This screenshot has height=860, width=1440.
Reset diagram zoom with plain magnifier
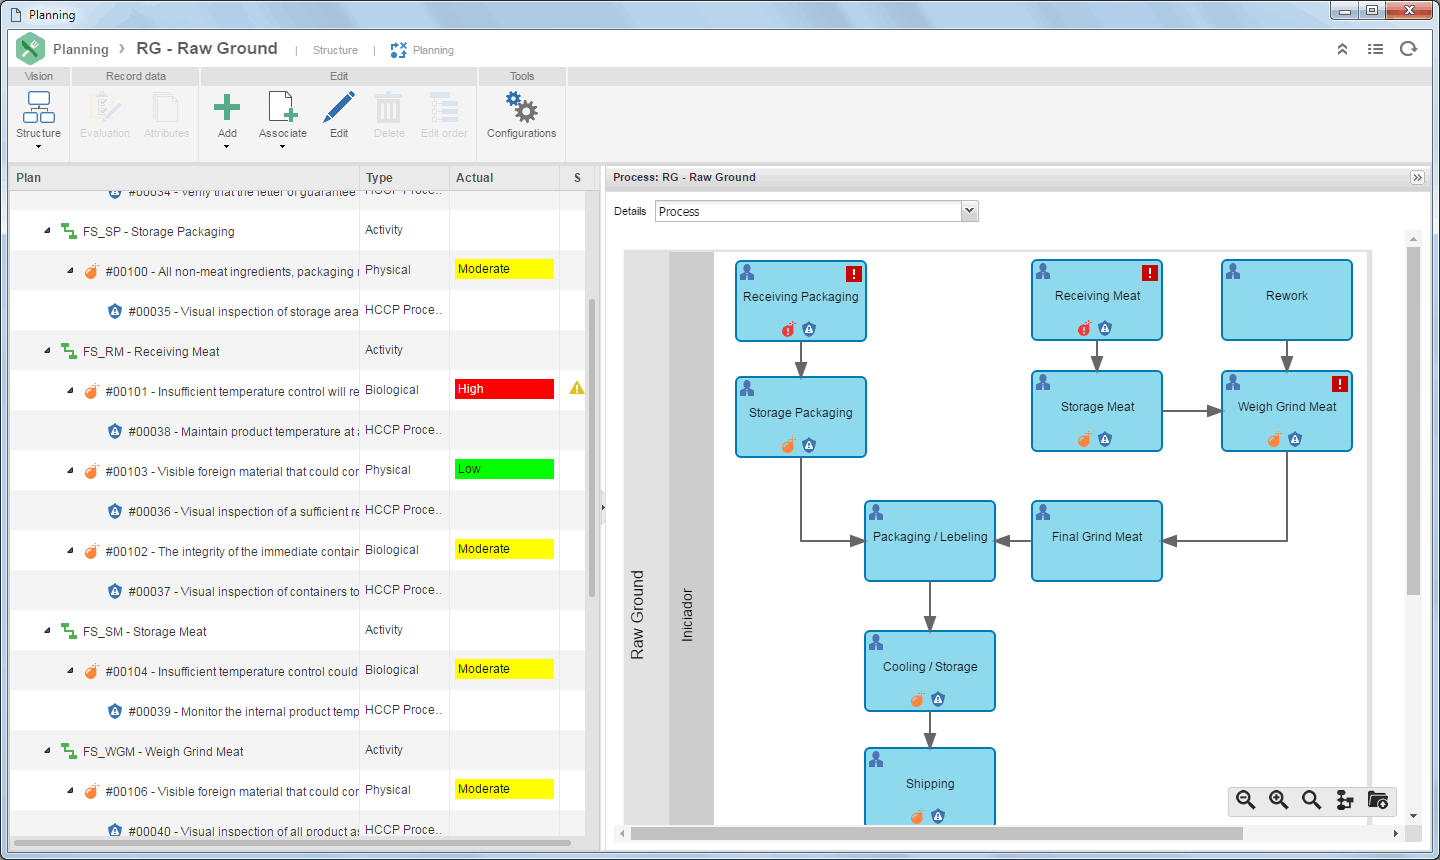point(1311,800)
